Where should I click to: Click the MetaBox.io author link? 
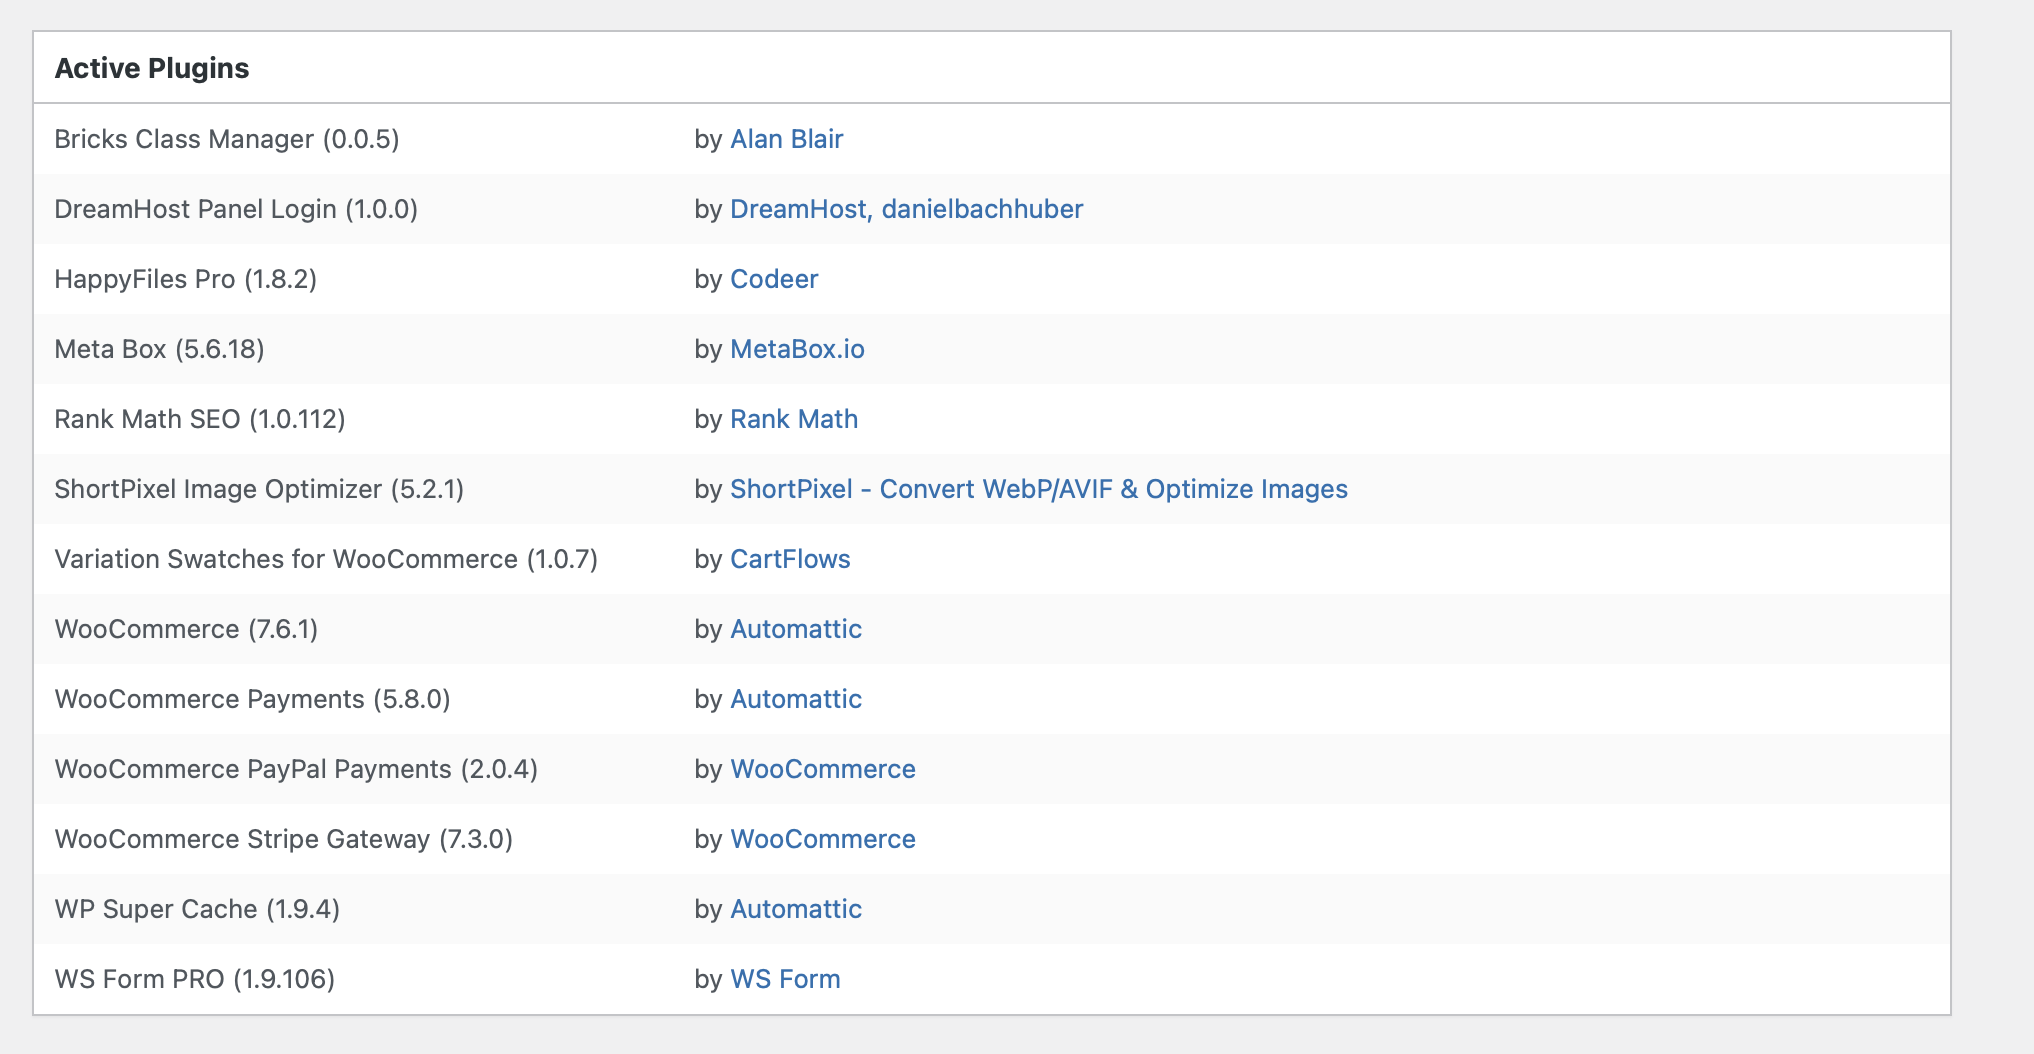797,349
